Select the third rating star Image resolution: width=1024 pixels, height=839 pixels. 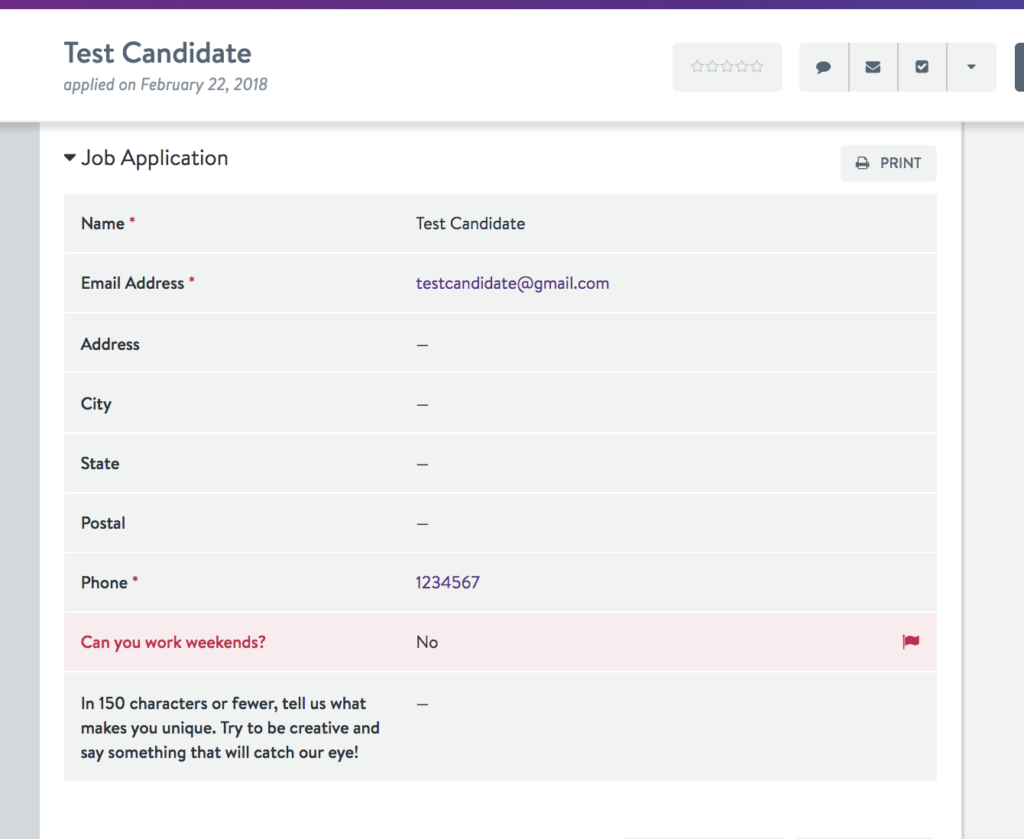point(727,67)
